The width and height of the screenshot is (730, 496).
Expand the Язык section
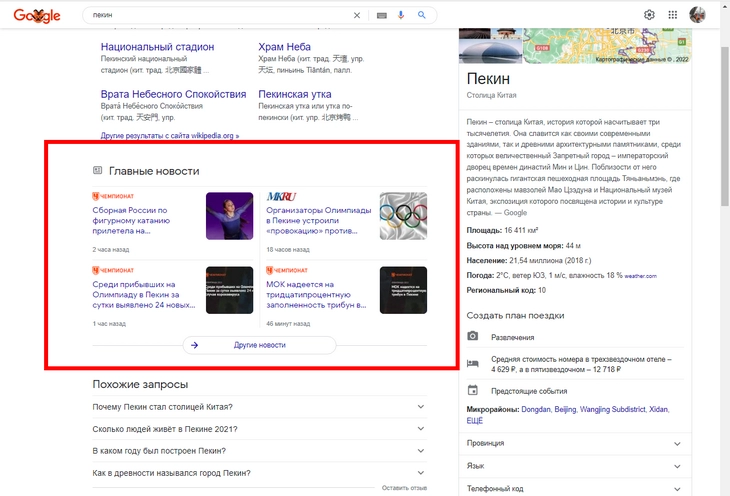click(575, 466)
